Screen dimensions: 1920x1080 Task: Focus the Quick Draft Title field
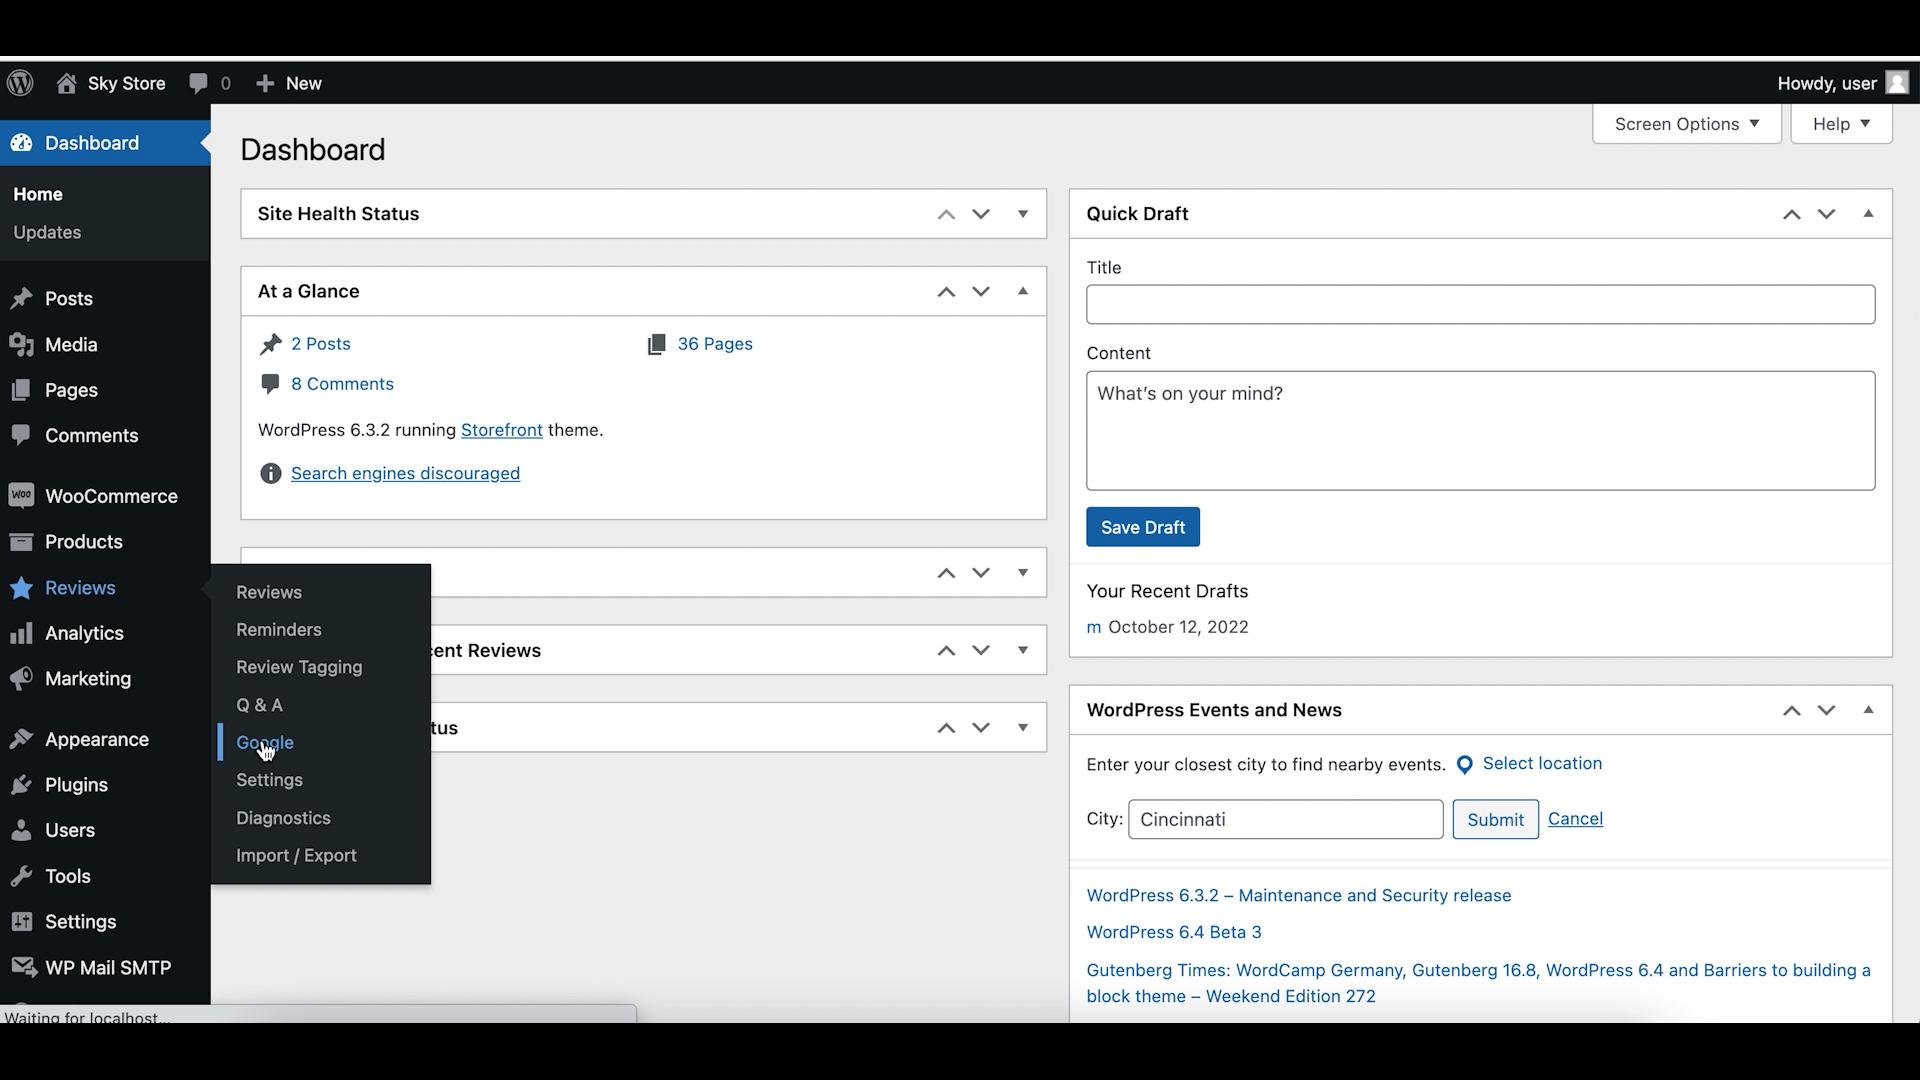click(1480, 304)
